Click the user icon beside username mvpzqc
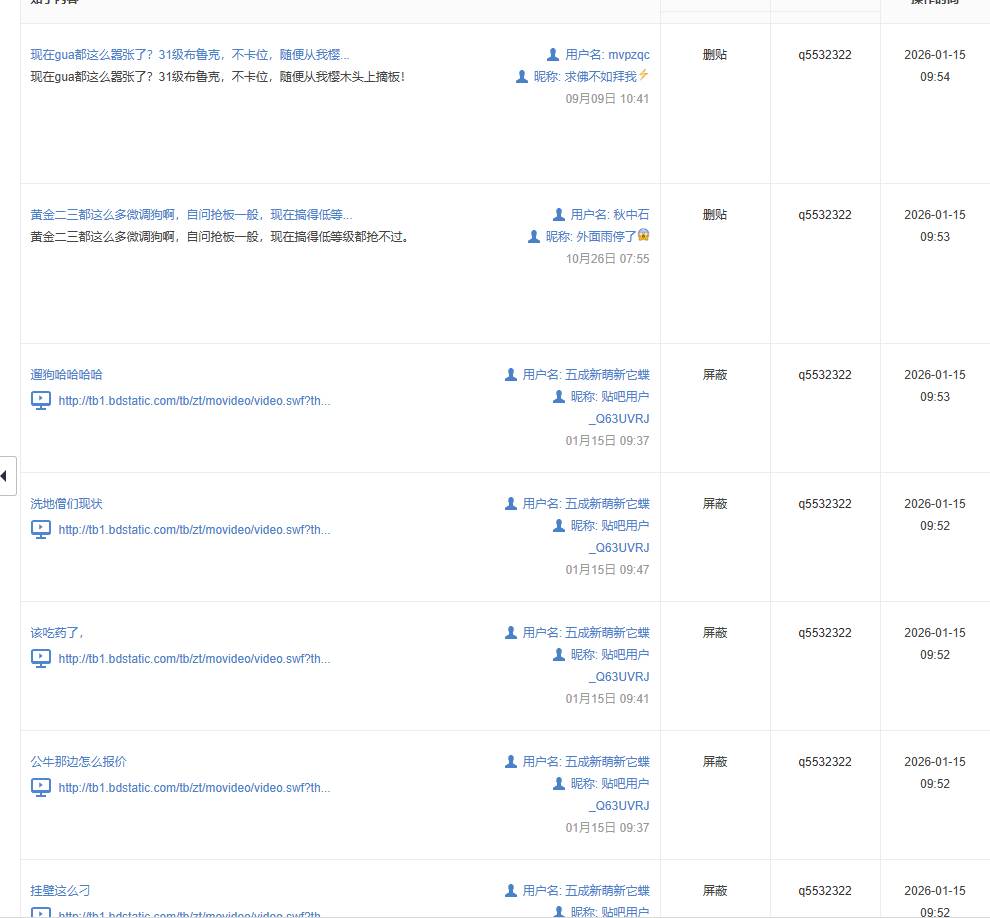This screenshot has width=990, height=918. [x=553, y=54]
